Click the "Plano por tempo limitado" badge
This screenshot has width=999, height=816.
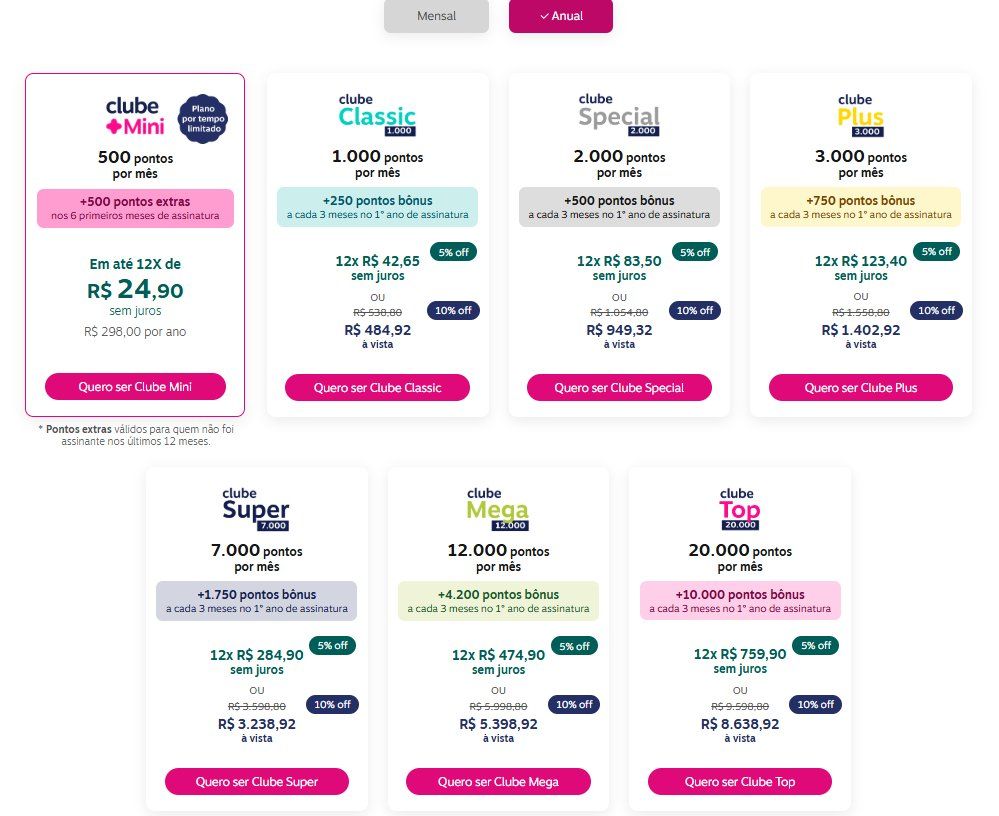(x=203, y=119)
